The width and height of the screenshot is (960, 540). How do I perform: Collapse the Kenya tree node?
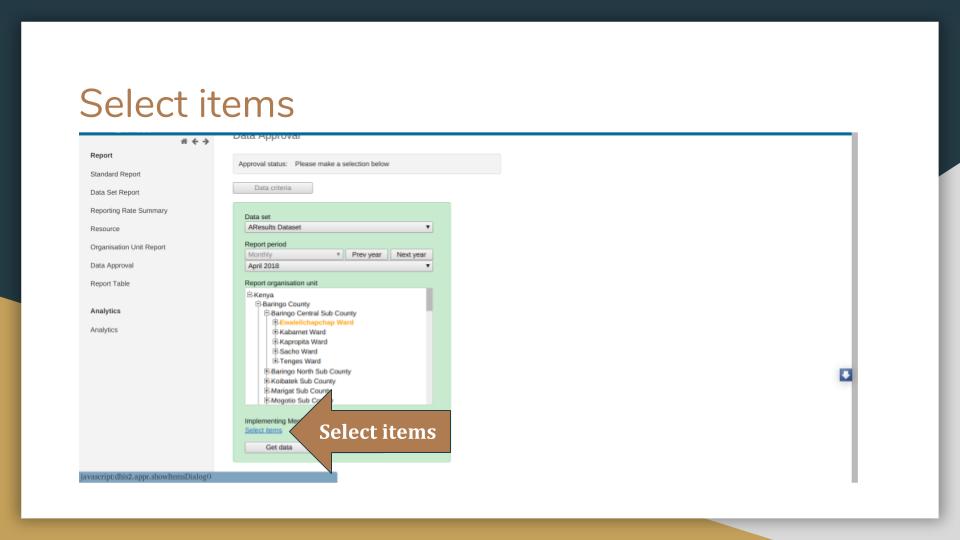pos(249,294)
